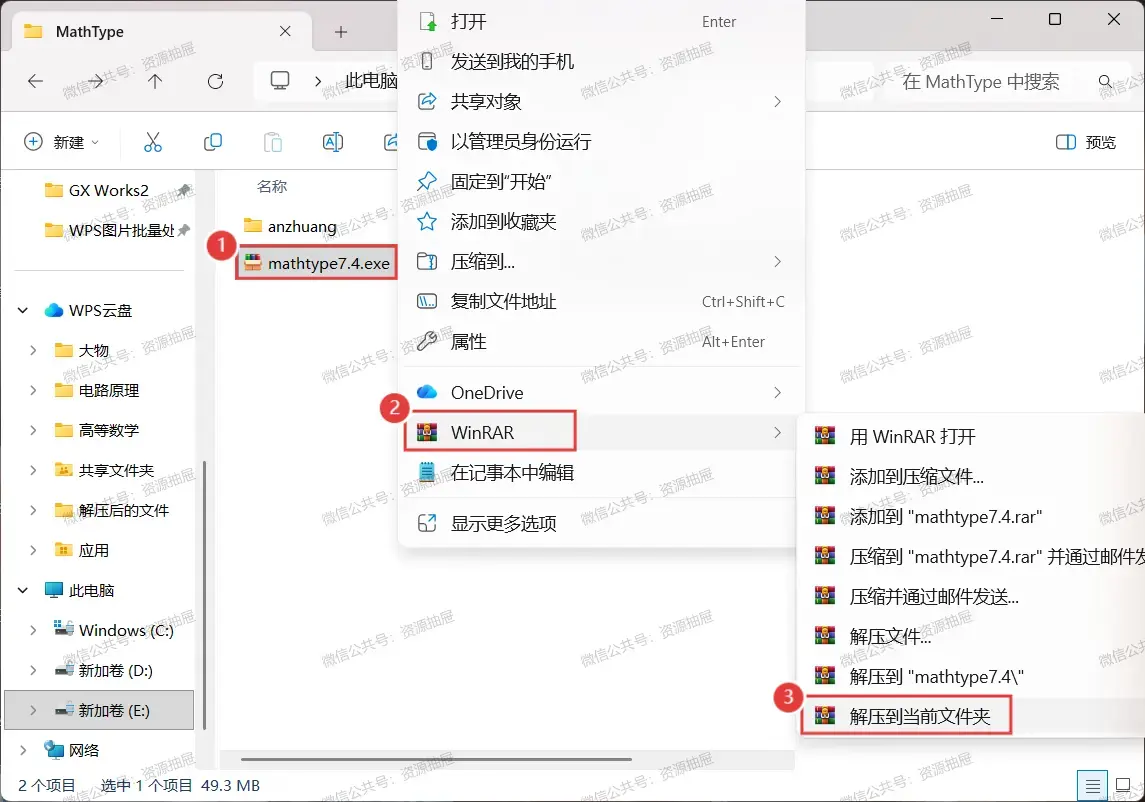This screenshot has height=802, width=1145.
Task: Open the OneDrive submenu
Action: point(601,393)
